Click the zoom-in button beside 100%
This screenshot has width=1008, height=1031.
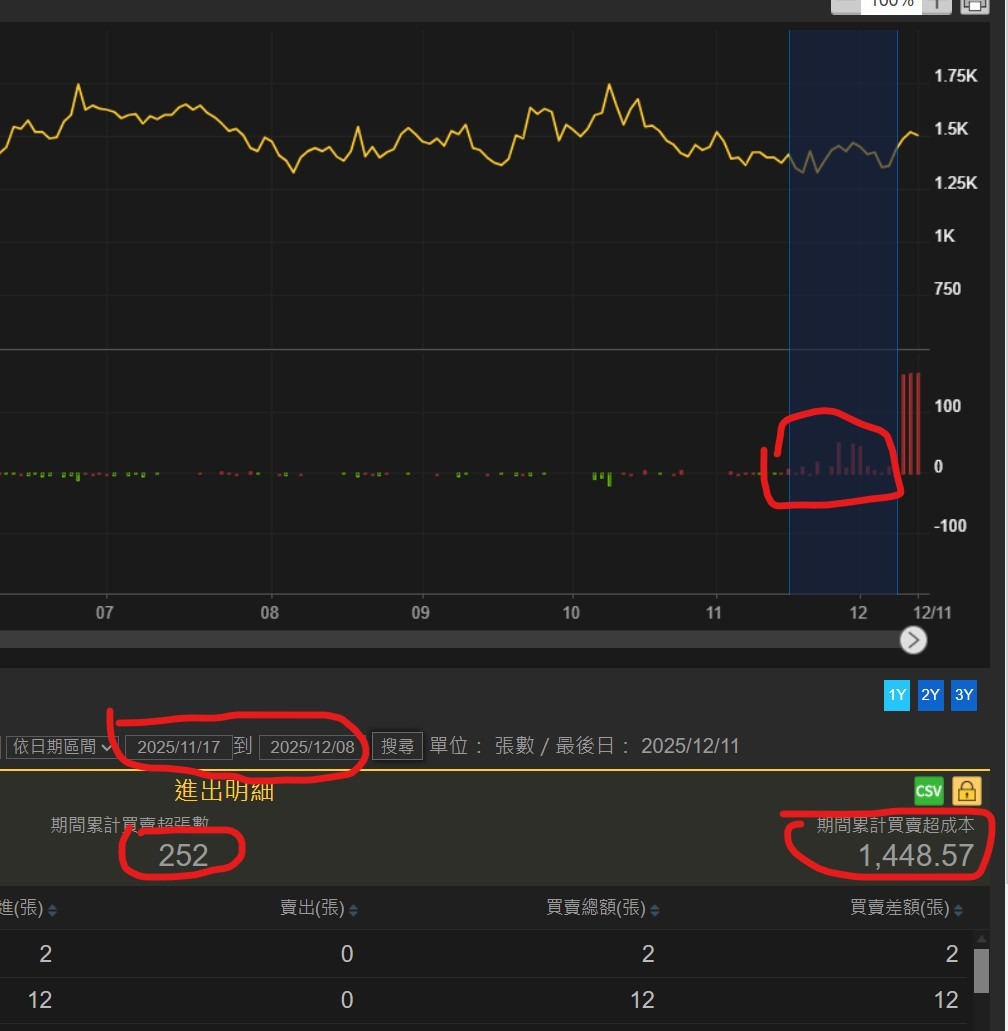[937, 5]
